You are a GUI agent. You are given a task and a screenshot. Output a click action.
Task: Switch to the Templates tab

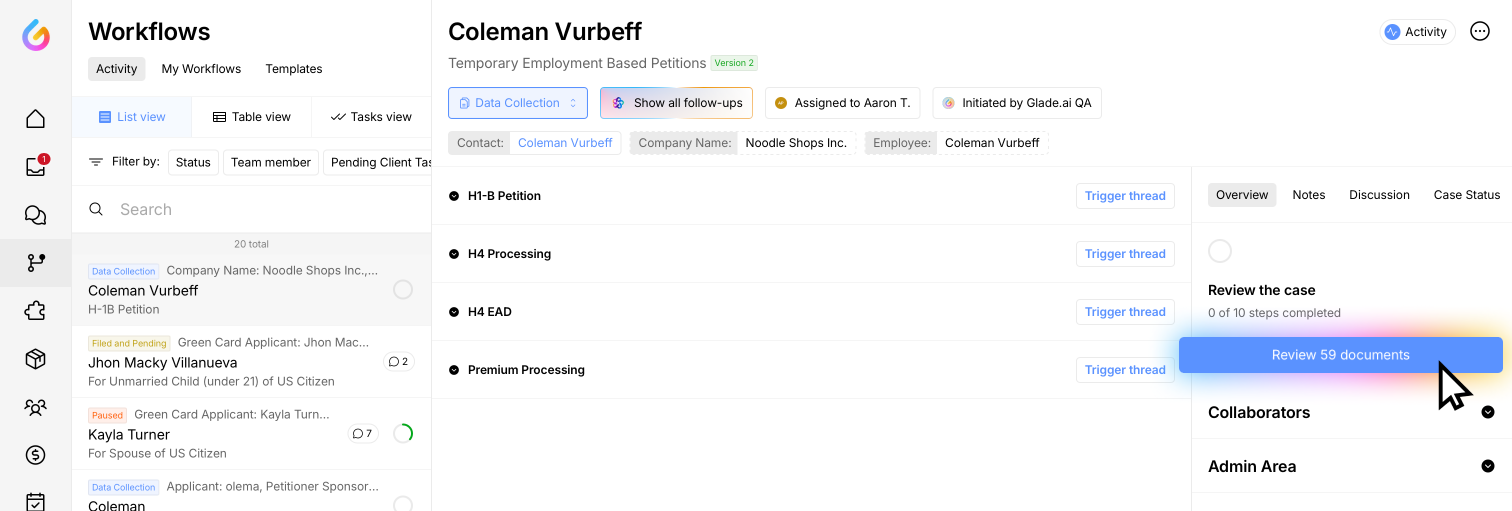293,69
